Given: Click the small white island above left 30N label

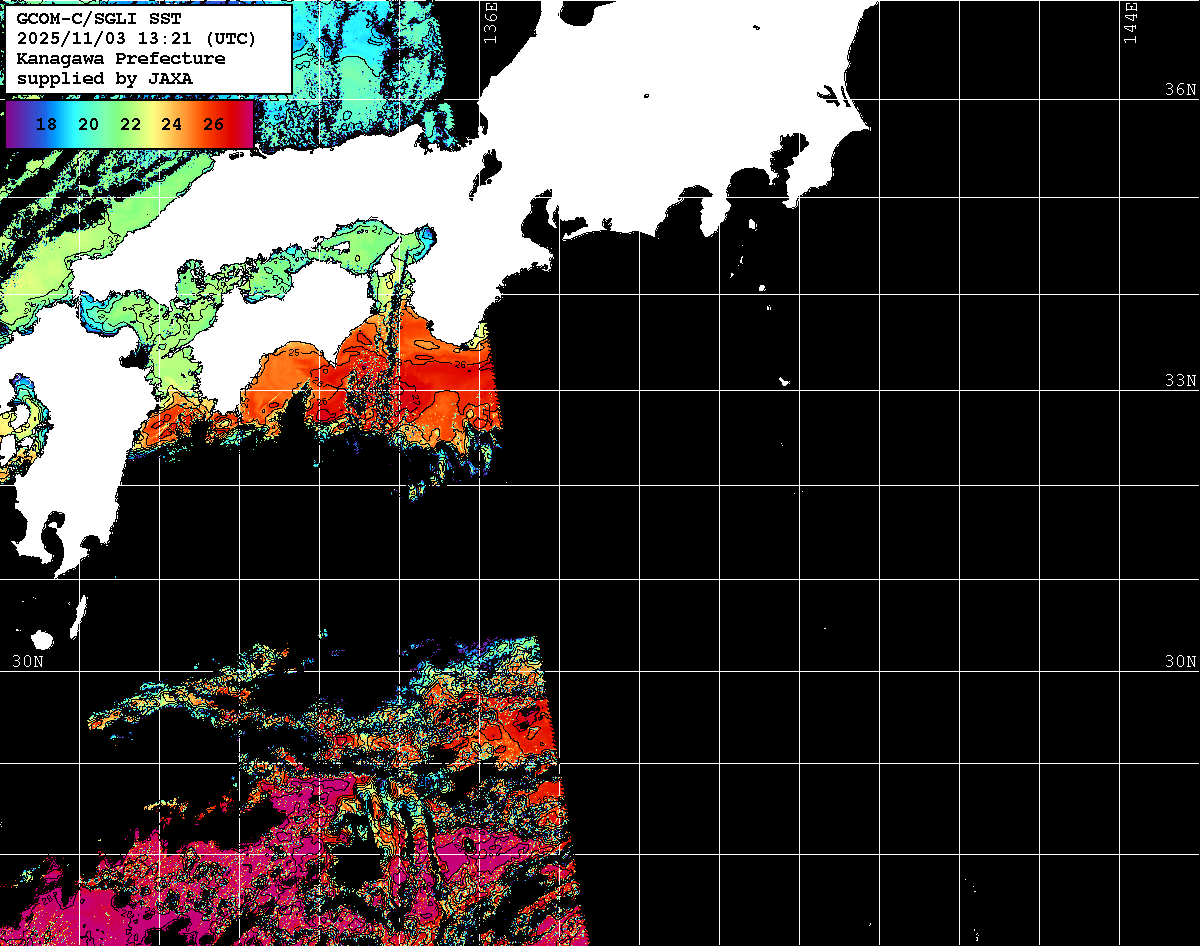Looking at the screenshot, I should 41,638.
